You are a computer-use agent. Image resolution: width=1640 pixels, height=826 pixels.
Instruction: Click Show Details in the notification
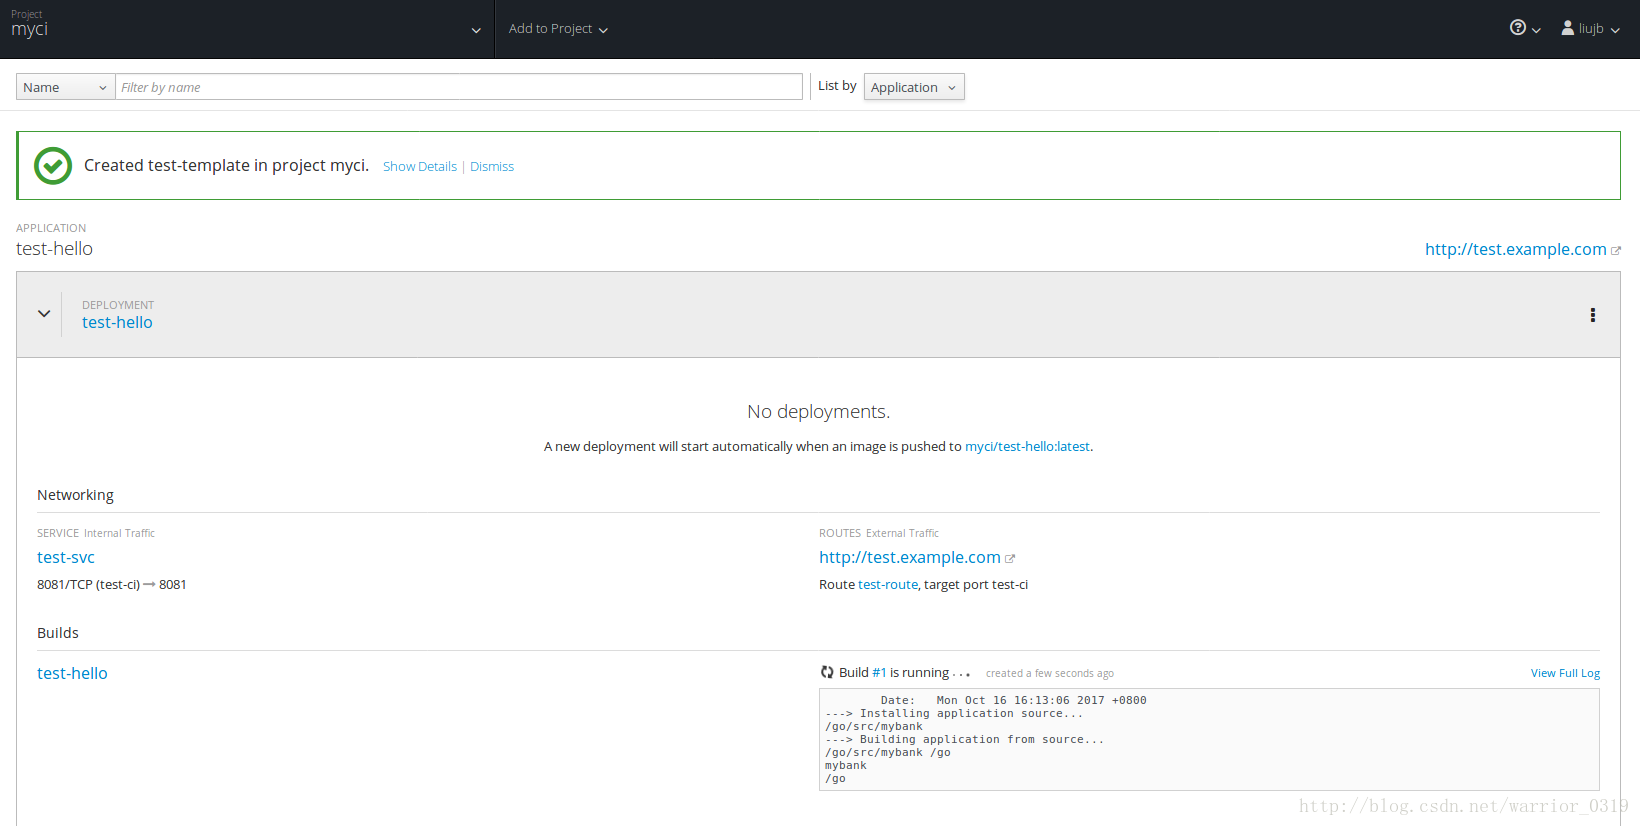click(420, 167)
